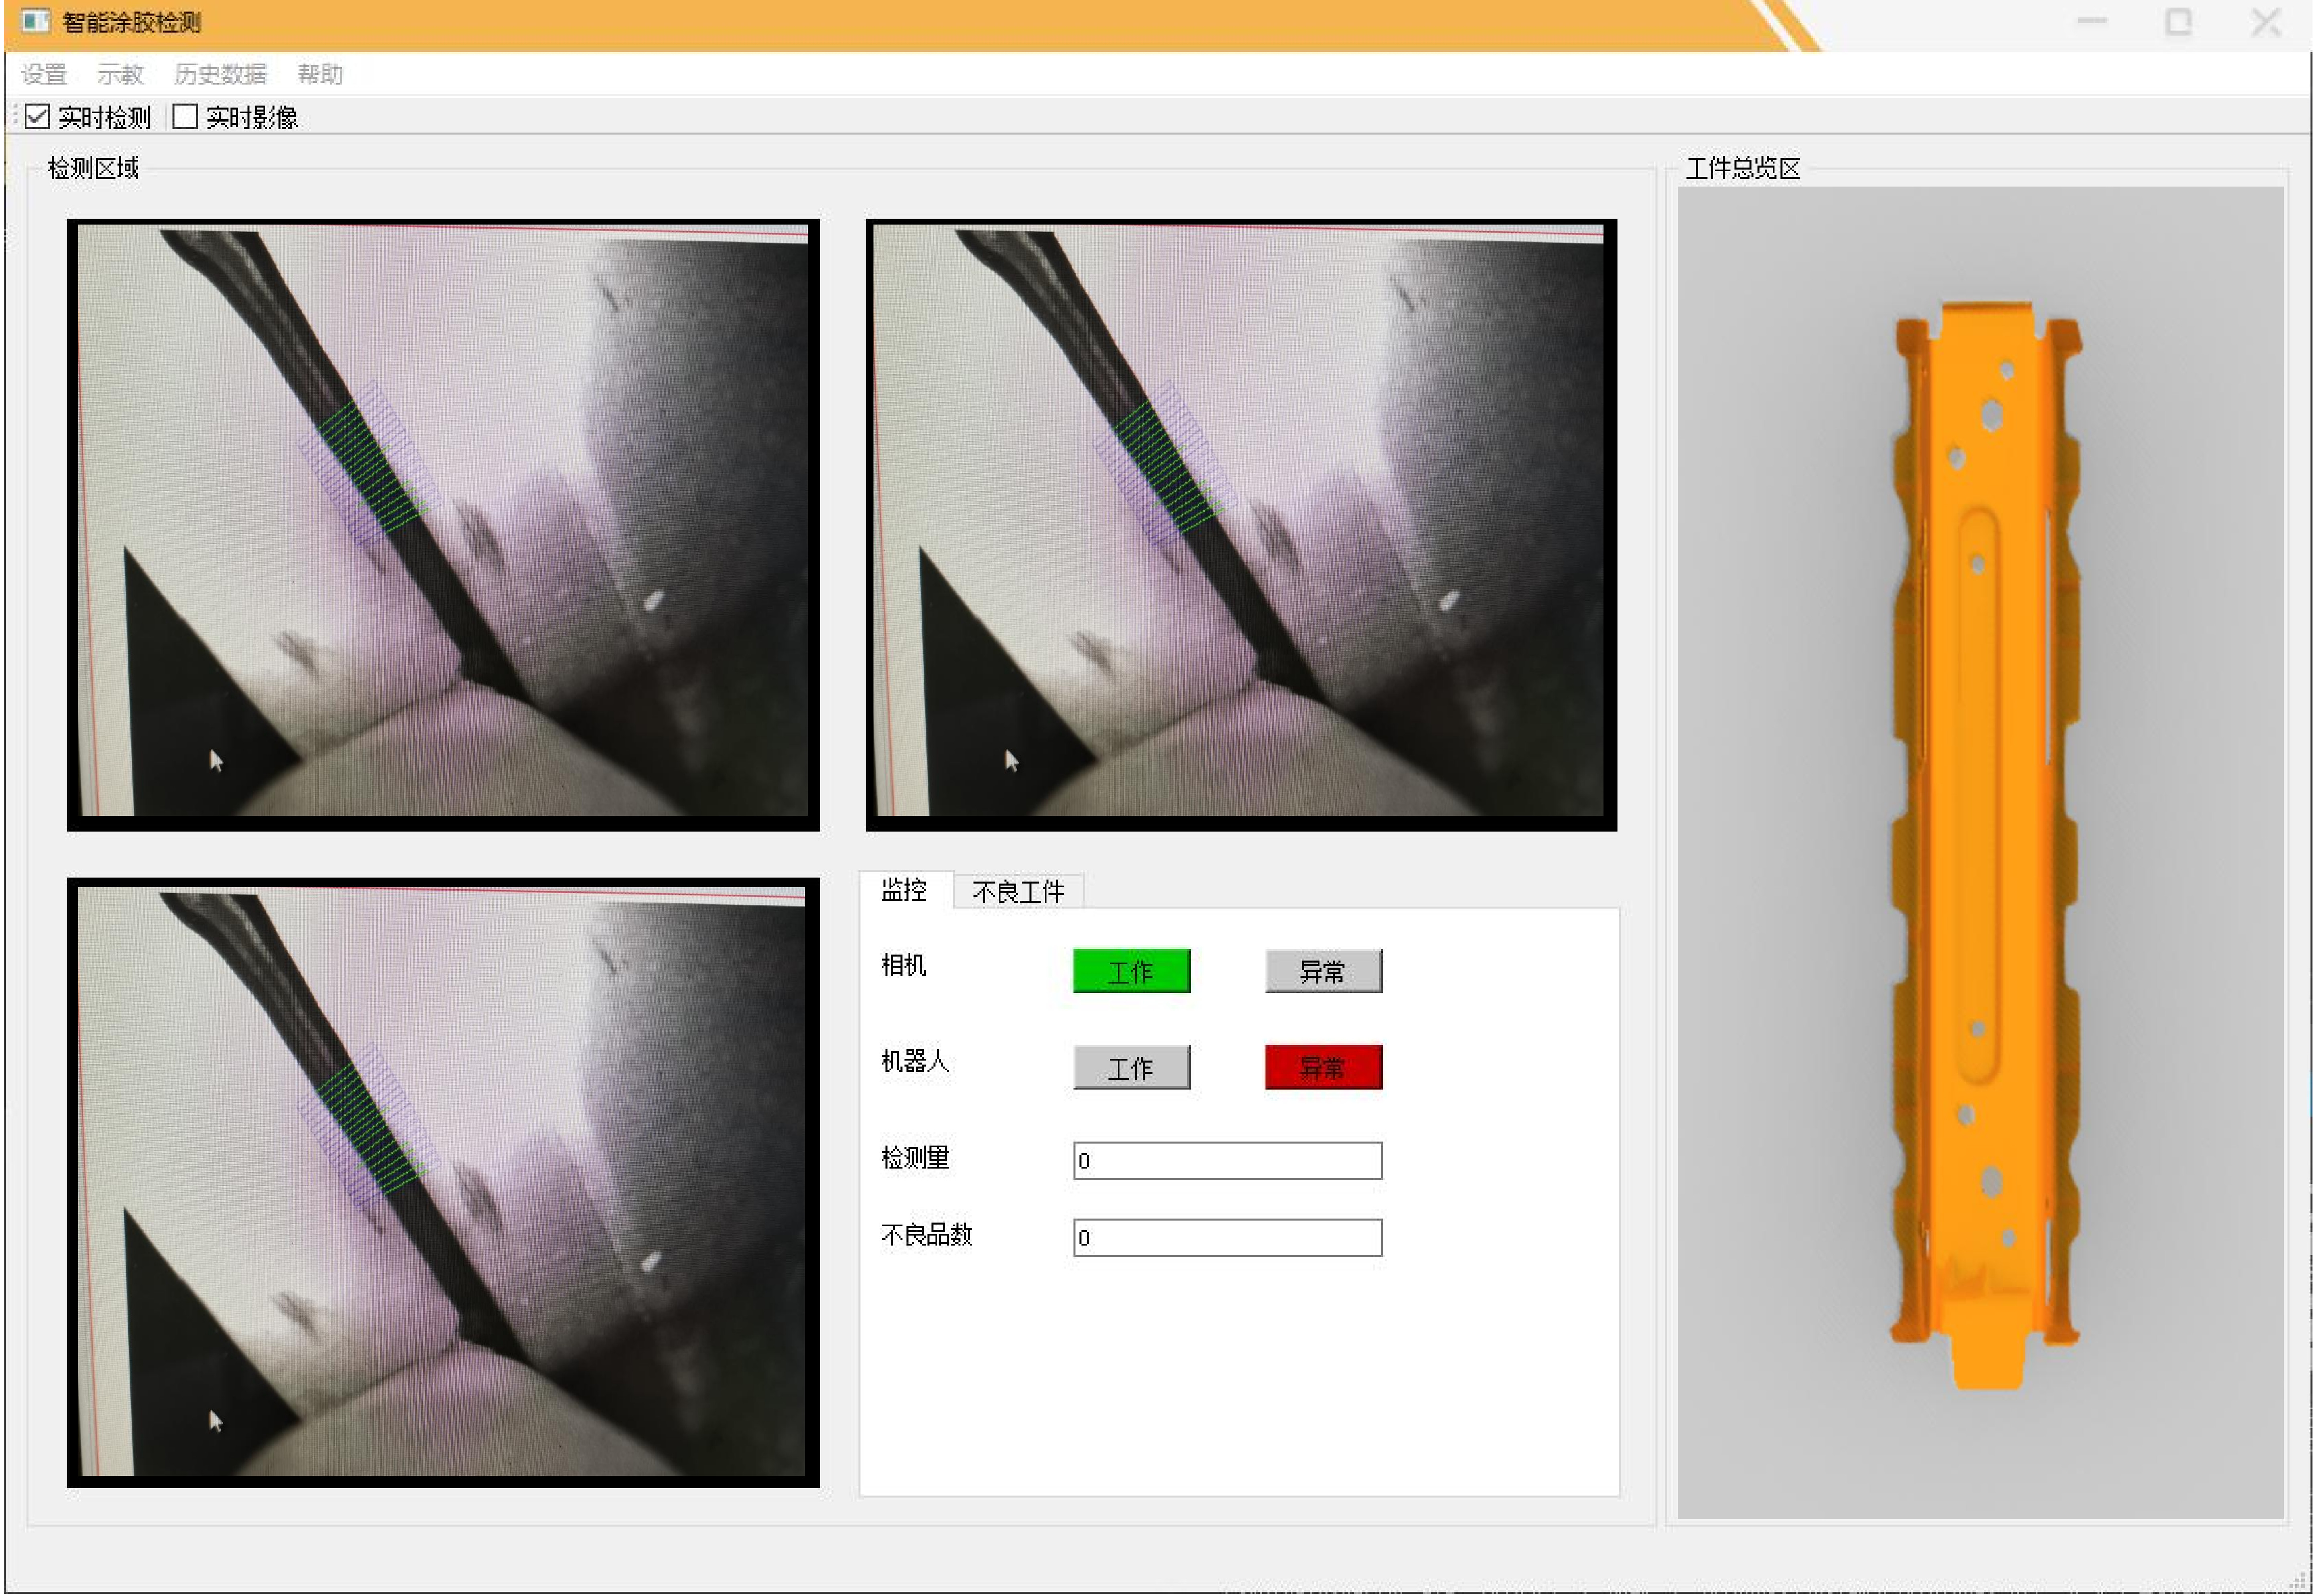Click the 检测量 input field
2315x1596 pixels.
[x=1227, y=1161]
